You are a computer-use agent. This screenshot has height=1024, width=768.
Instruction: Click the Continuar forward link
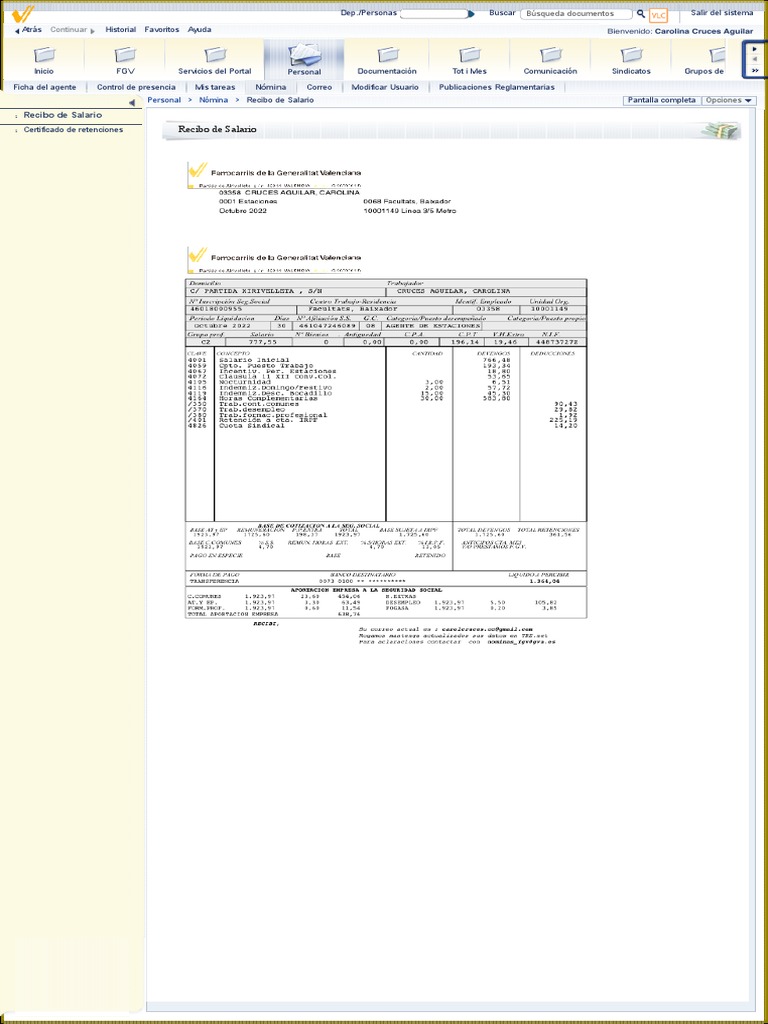[72, 29]
